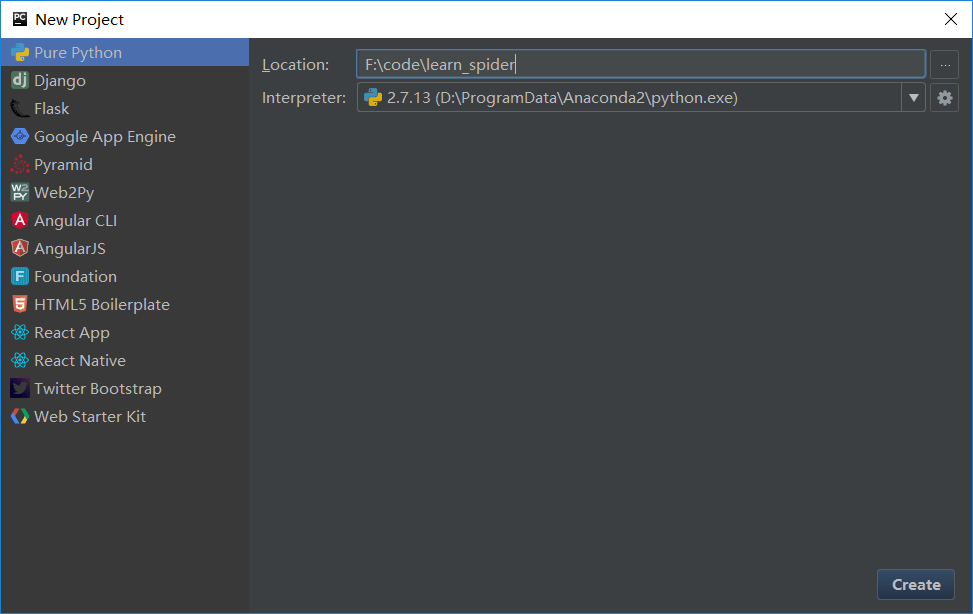Click the Google App Engine icon
This screenshot has height=614, width=973.
(20, 136)
